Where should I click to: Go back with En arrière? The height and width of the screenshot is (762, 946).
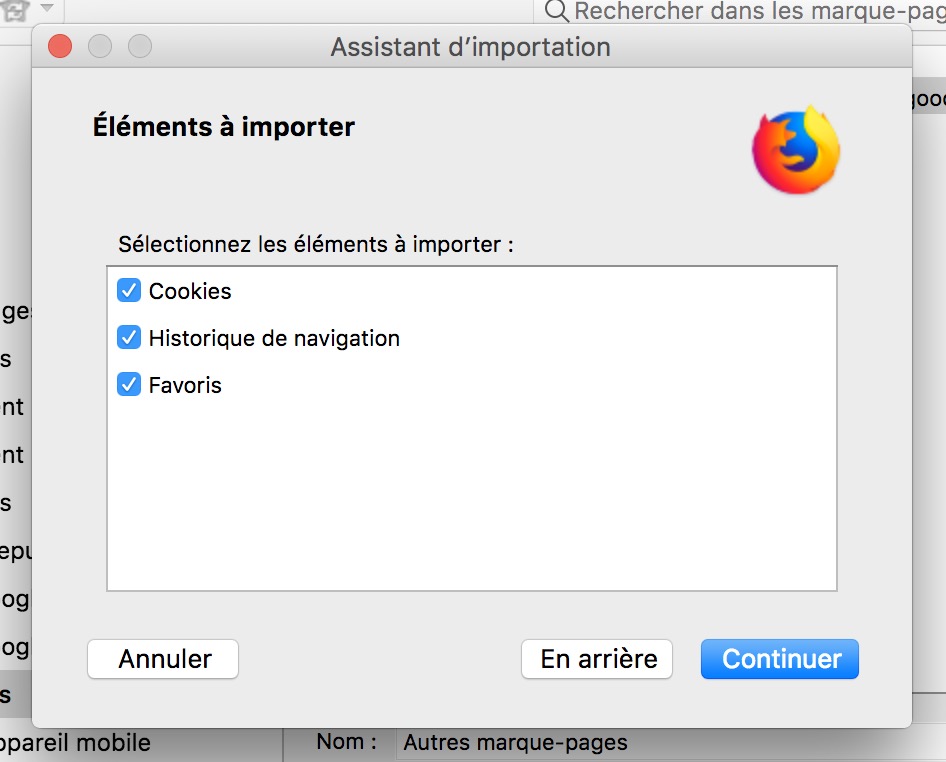click(597, 659)
